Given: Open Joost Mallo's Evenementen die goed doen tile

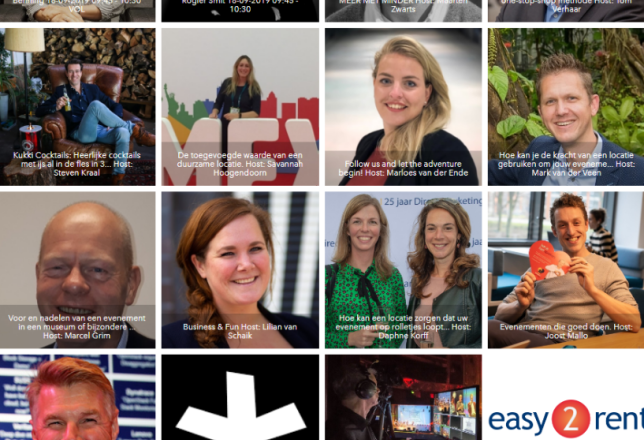Looking at the screenshot, I should point(566,270).
